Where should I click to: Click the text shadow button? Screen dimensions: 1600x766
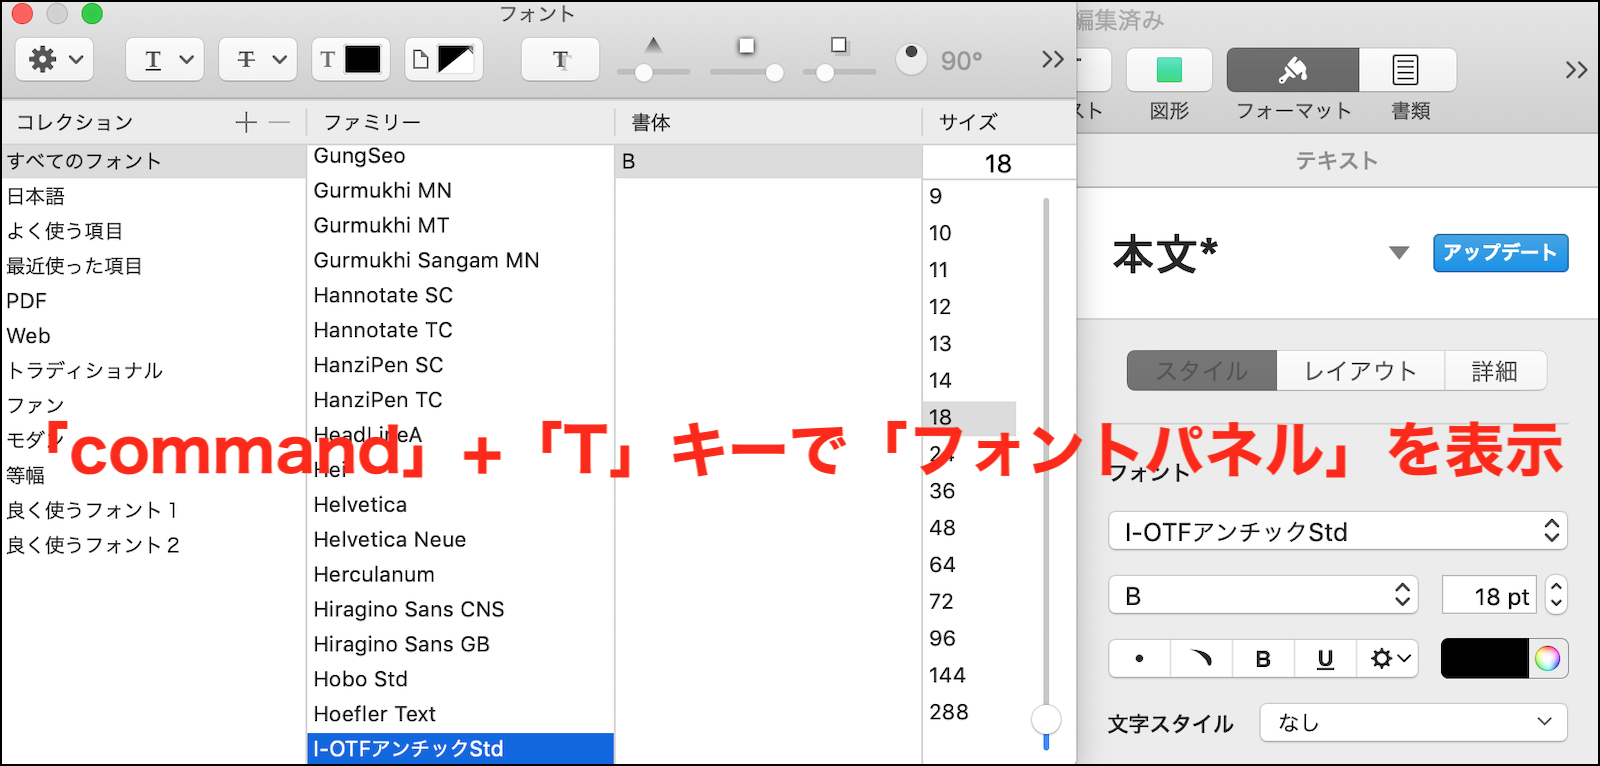(560, 60)
